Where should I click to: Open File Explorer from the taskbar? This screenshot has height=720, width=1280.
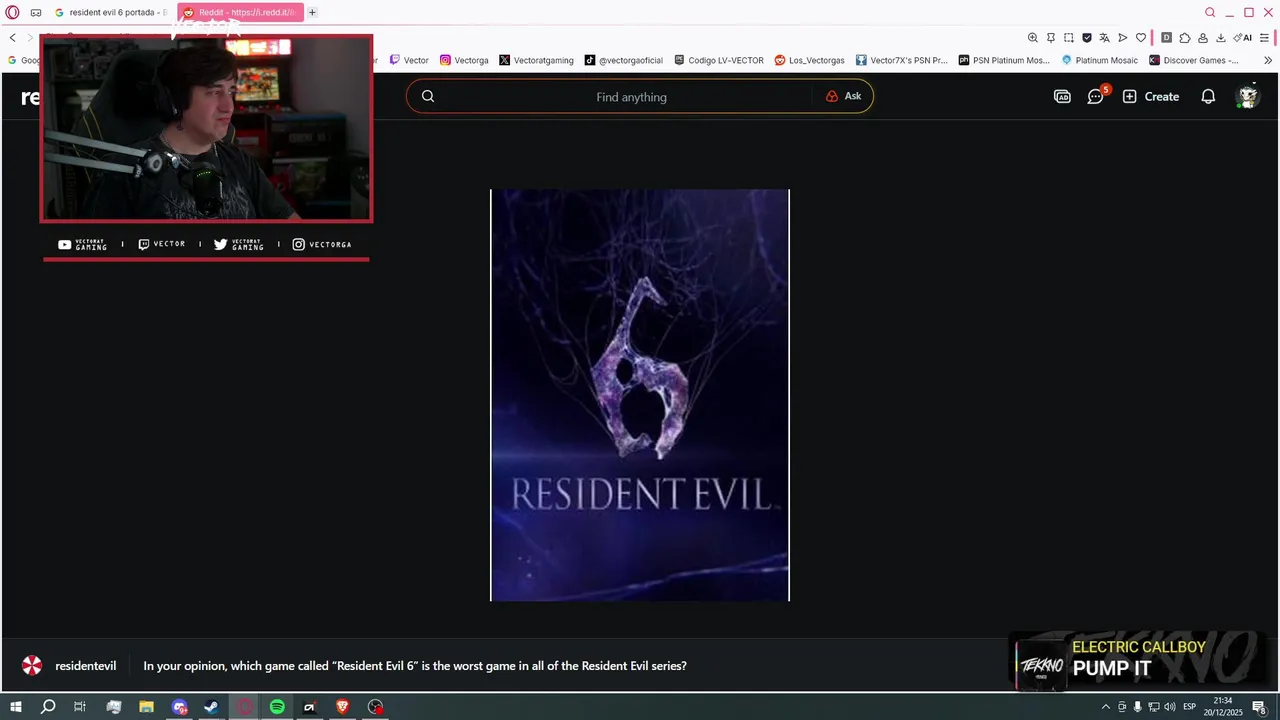pyautogui.click(x=146, y=707)
